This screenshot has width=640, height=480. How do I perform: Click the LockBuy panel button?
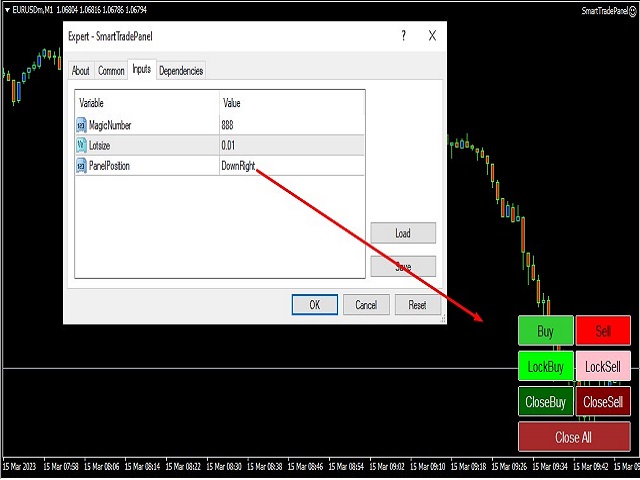(x=546, y=366)
